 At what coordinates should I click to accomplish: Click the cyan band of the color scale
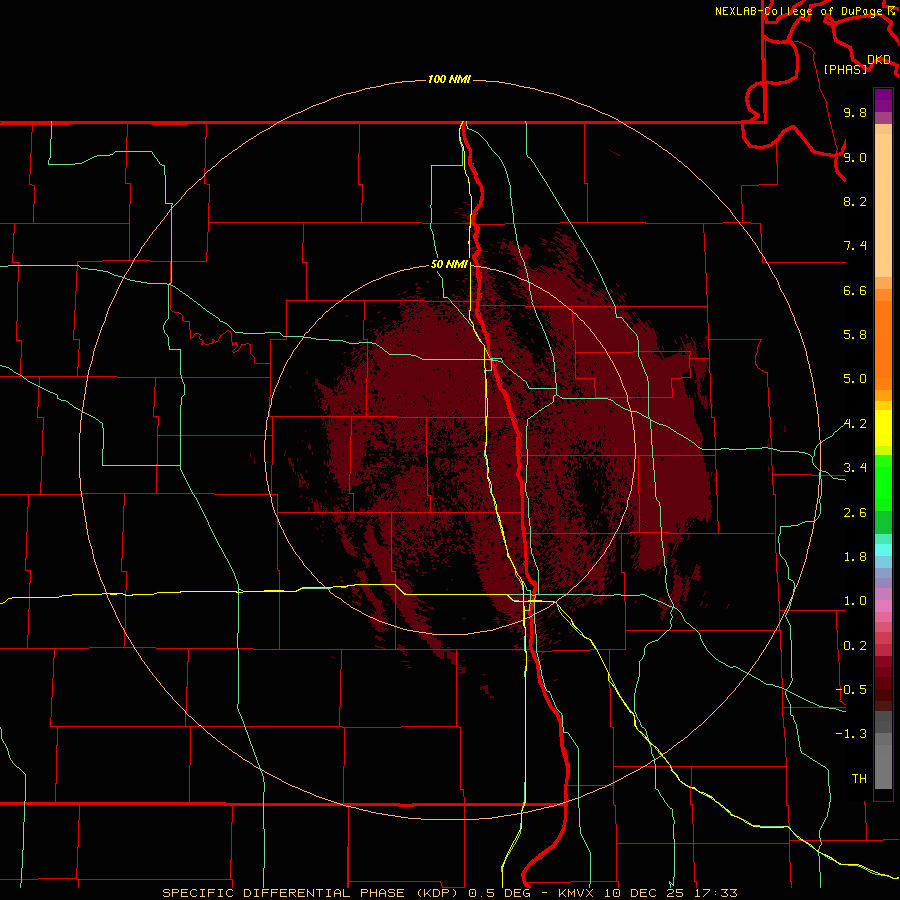point(883,550)
